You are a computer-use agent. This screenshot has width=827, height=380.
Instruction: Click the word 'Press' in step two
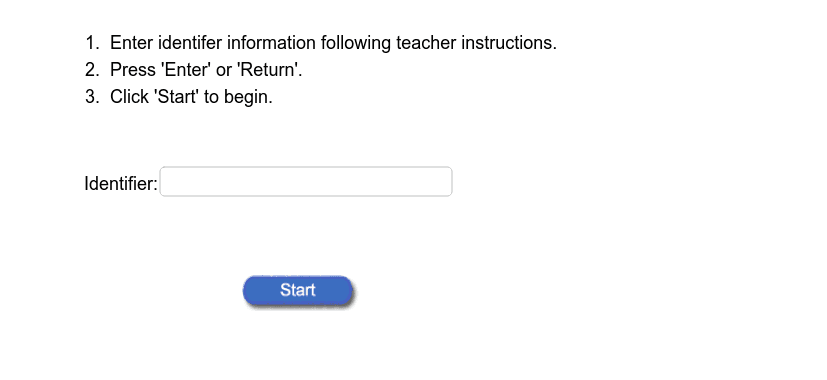click(x=132, y=70)
